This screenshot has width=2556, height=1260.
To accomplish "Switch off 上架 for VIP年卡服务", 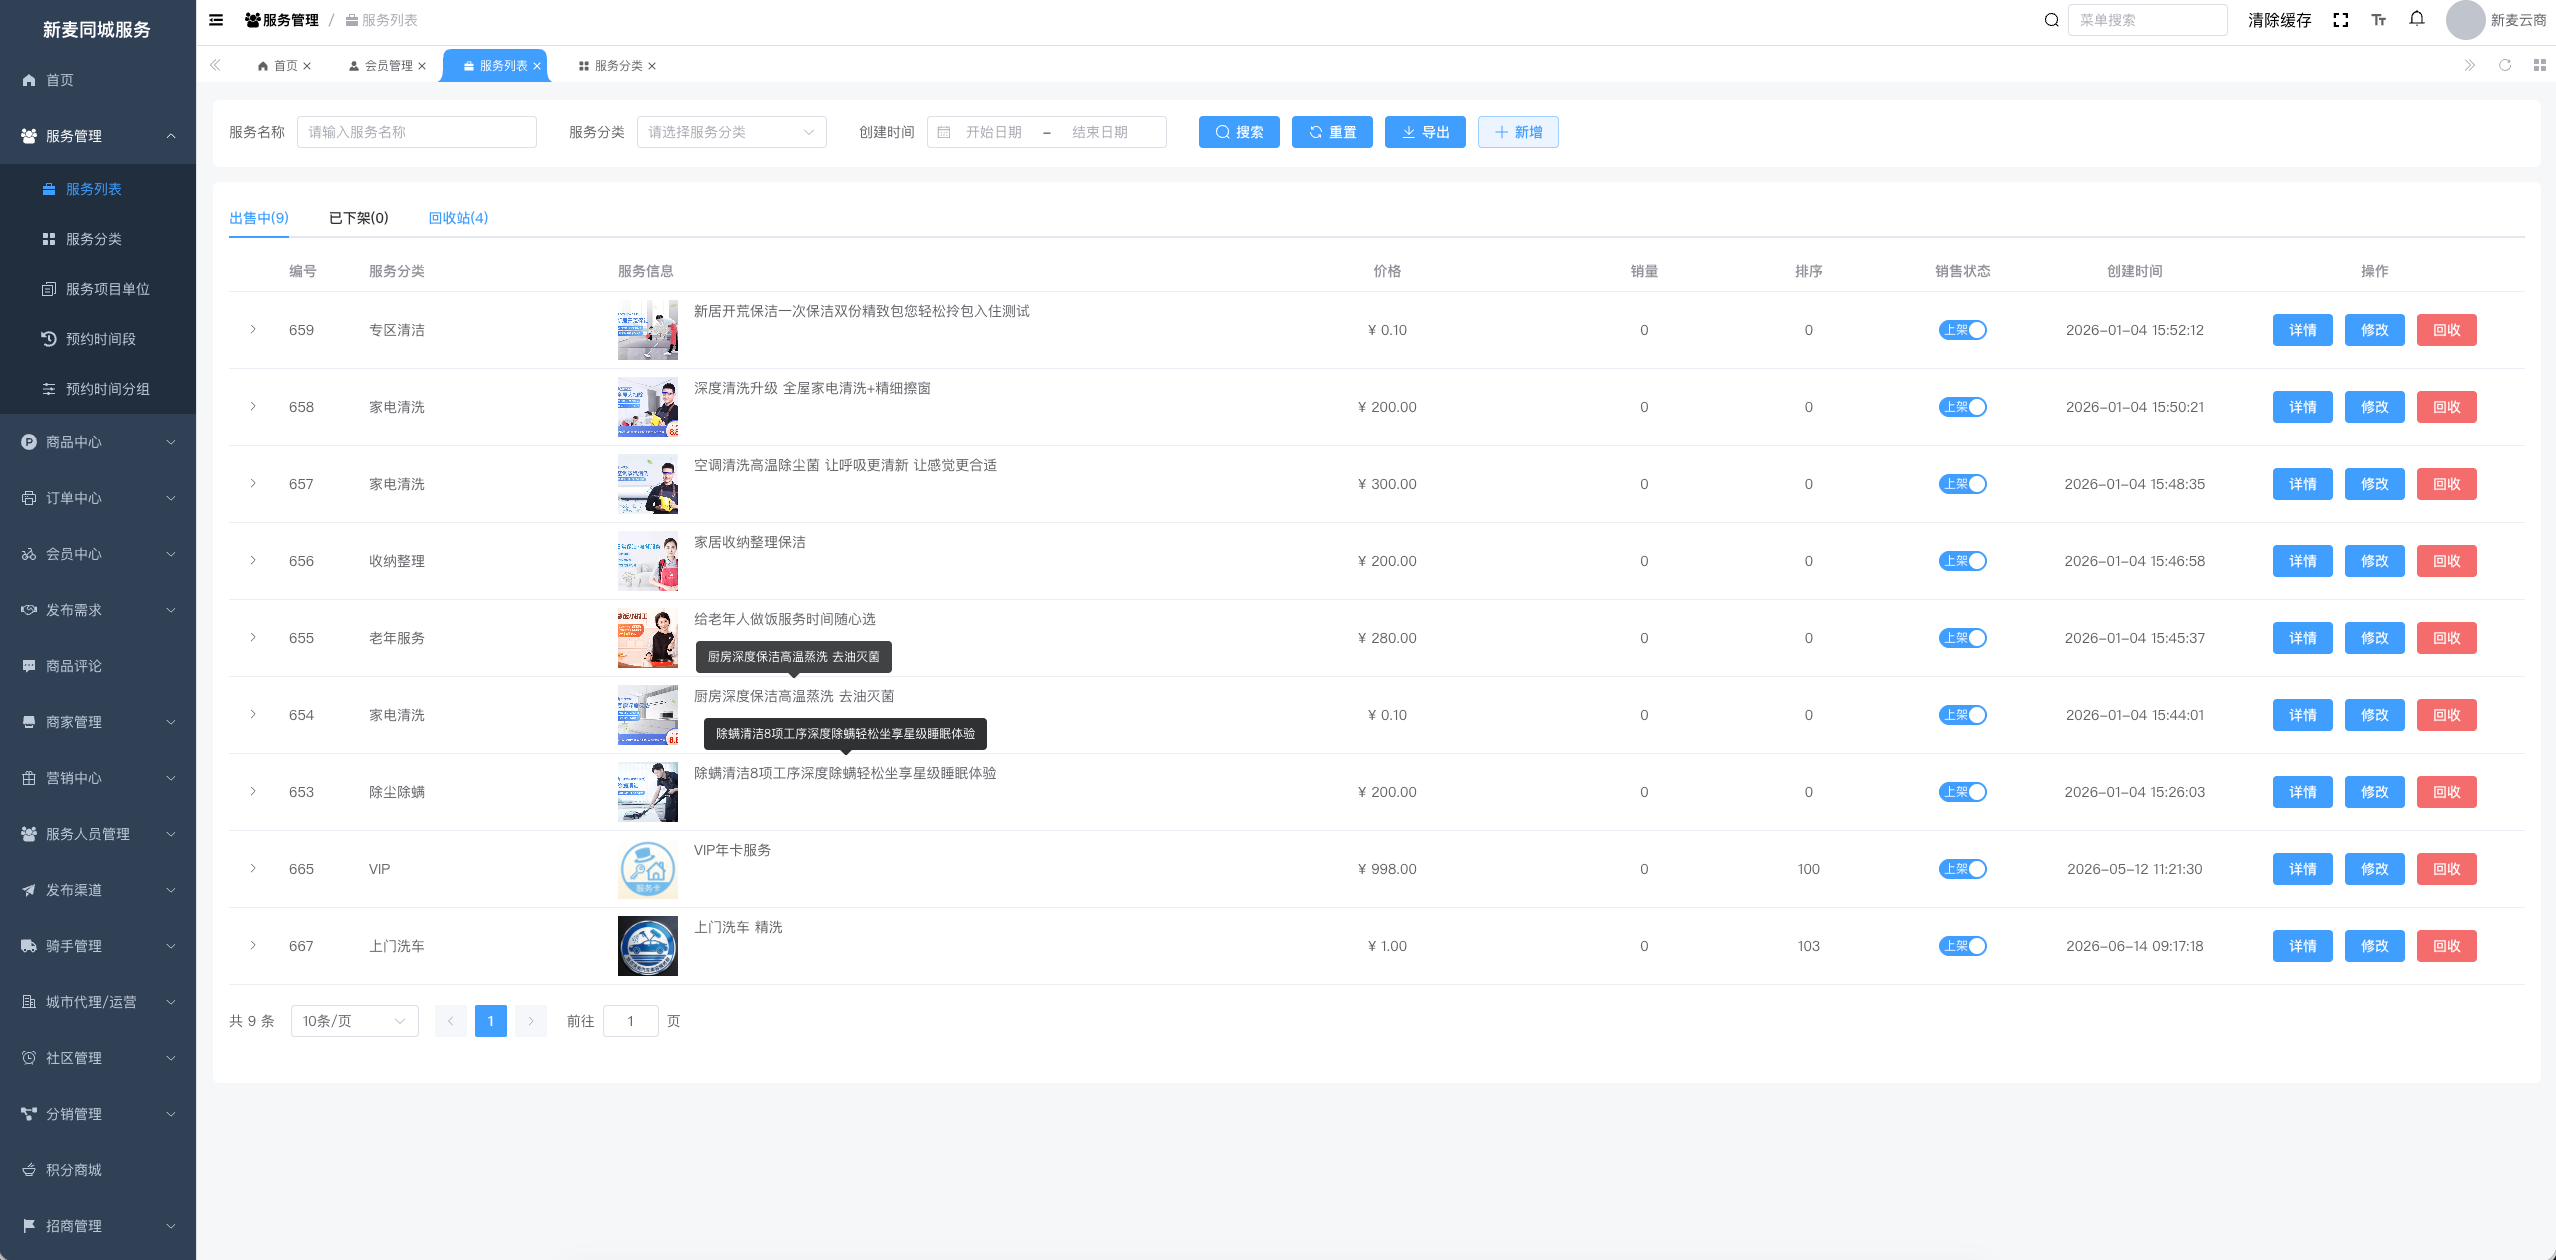I will 1962,869.
